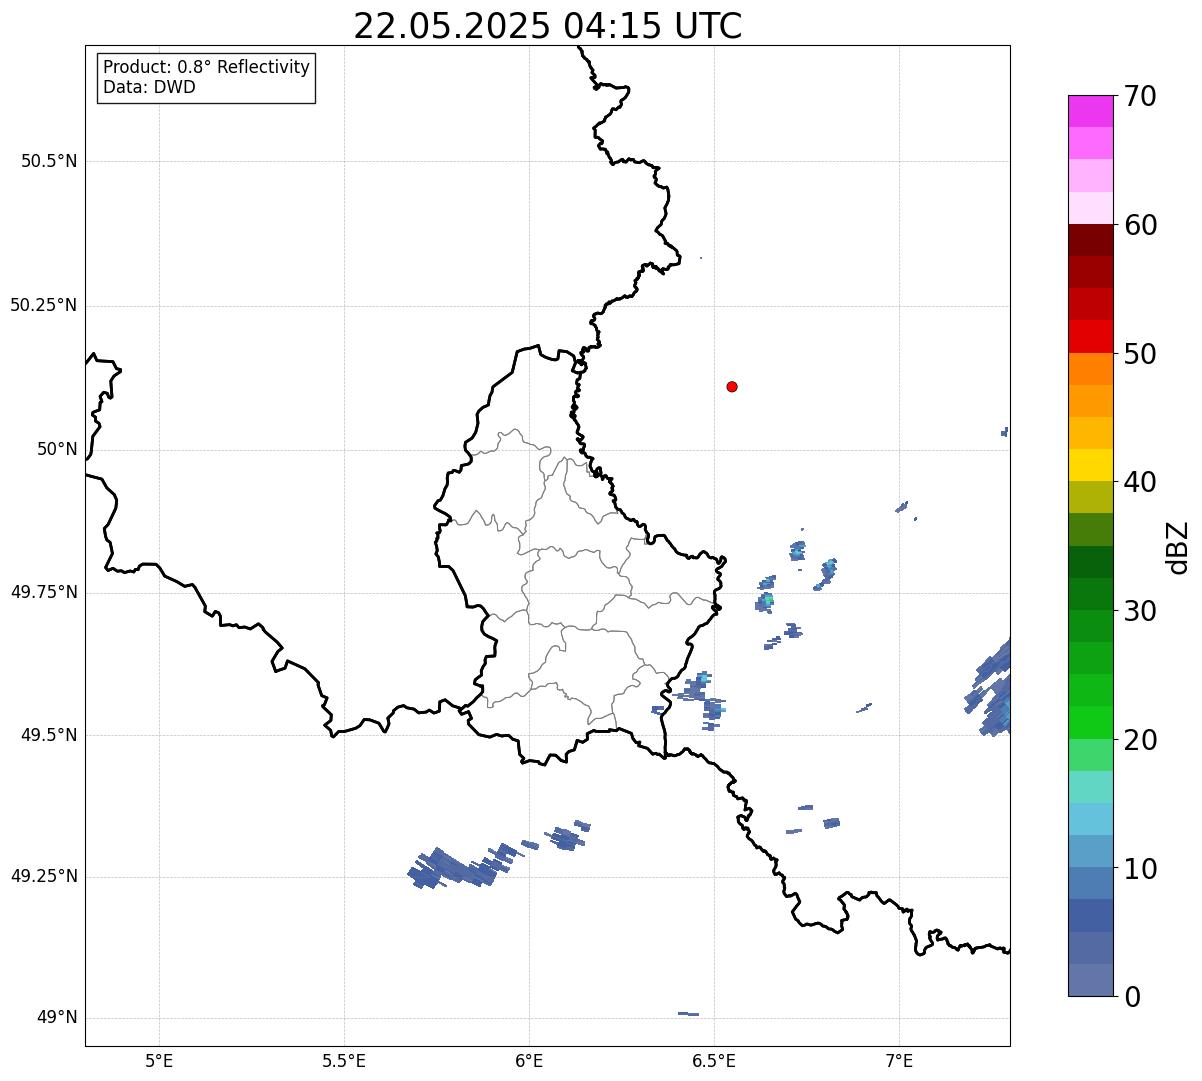Click the 50°N latitude label
1202x1081 pixels.
[x=57, y=449]
